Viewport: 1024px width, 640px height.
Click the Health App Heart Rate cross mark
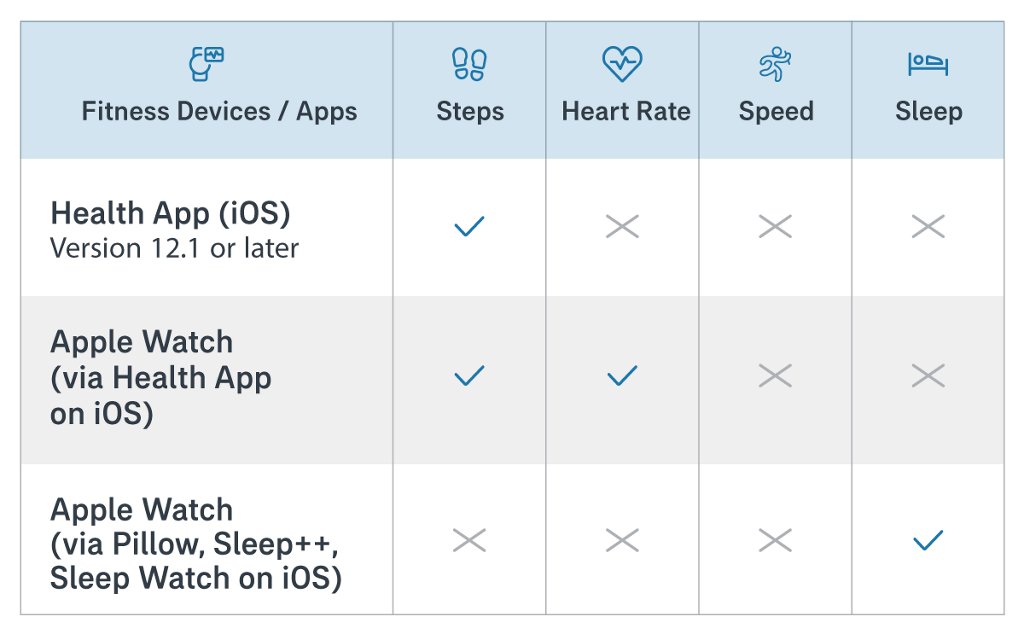point(622,227)
